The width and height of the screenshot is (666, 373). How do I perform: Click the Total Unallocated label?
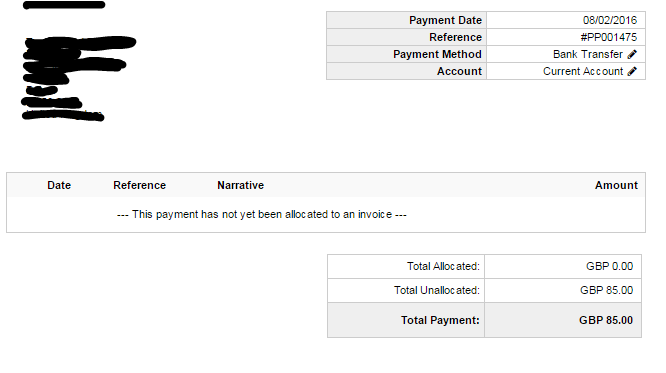click(437, 290)
